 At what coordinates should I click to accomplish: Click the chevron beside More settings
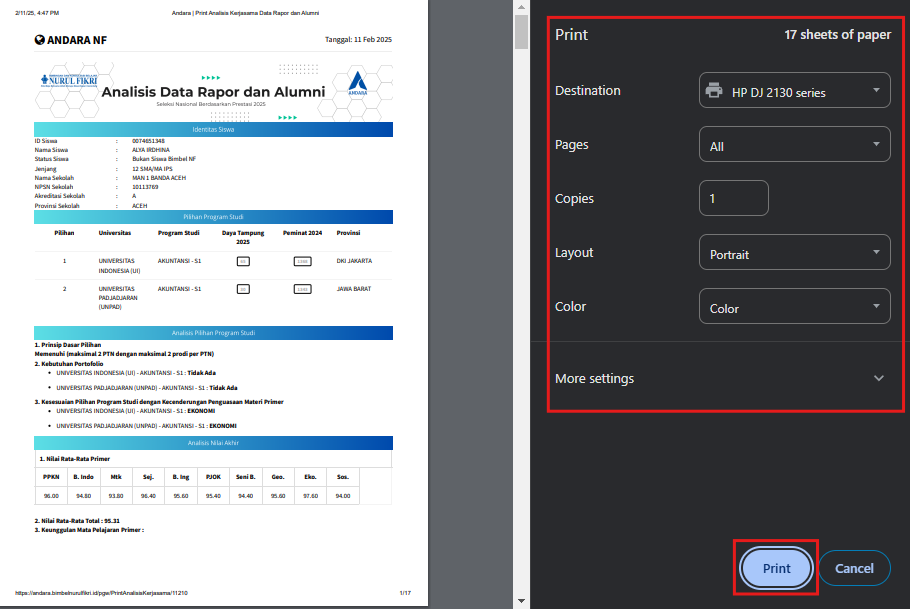pos(878,378)
